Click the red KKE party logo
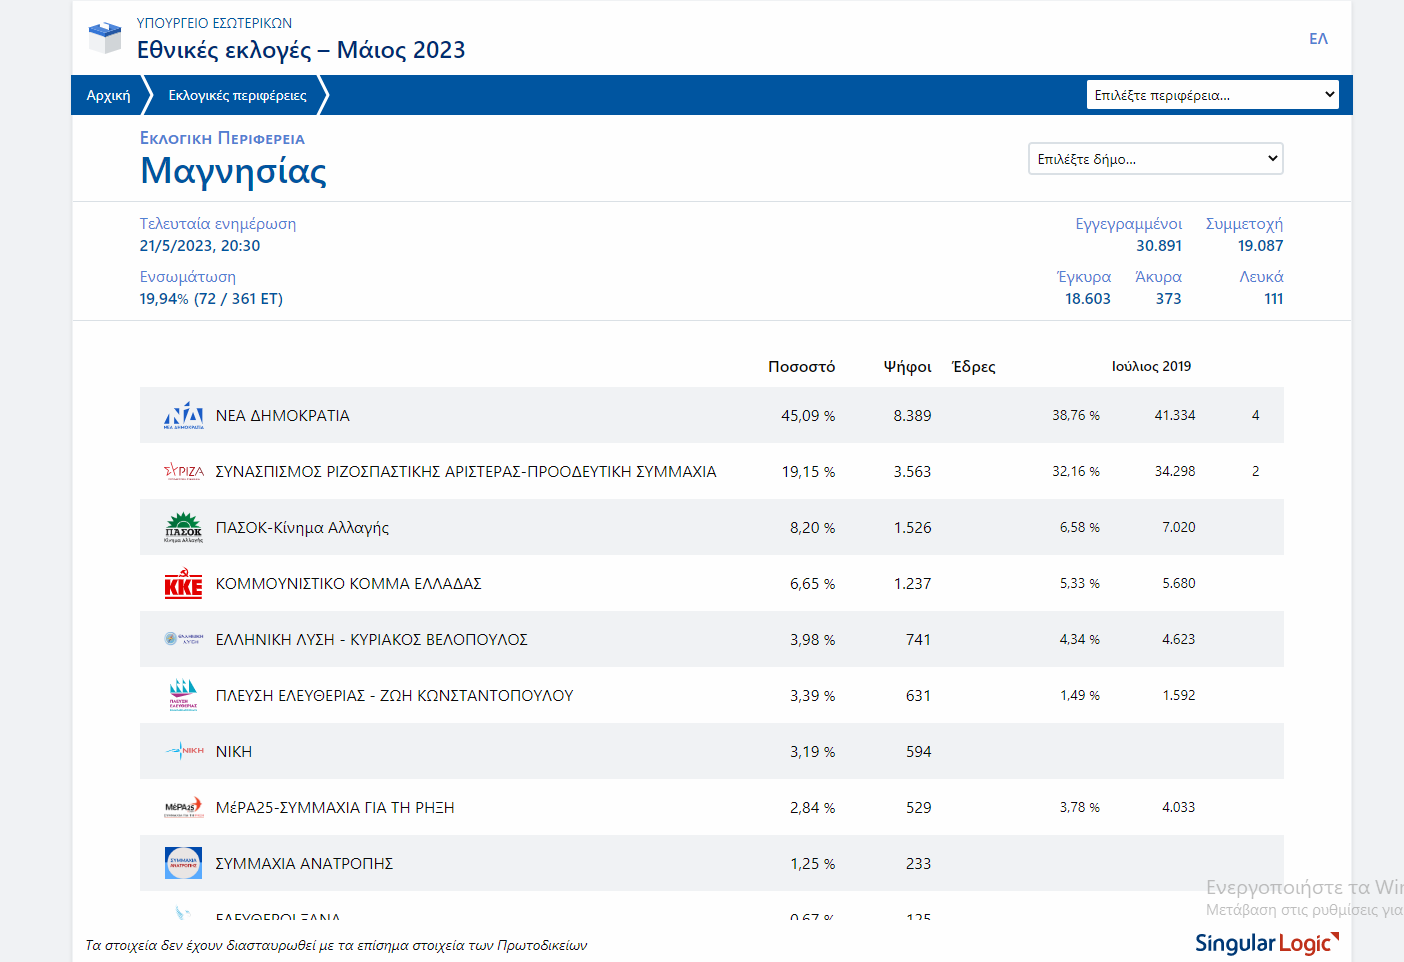This screenshot has height=962, width=1404. (x=184, y=584)
